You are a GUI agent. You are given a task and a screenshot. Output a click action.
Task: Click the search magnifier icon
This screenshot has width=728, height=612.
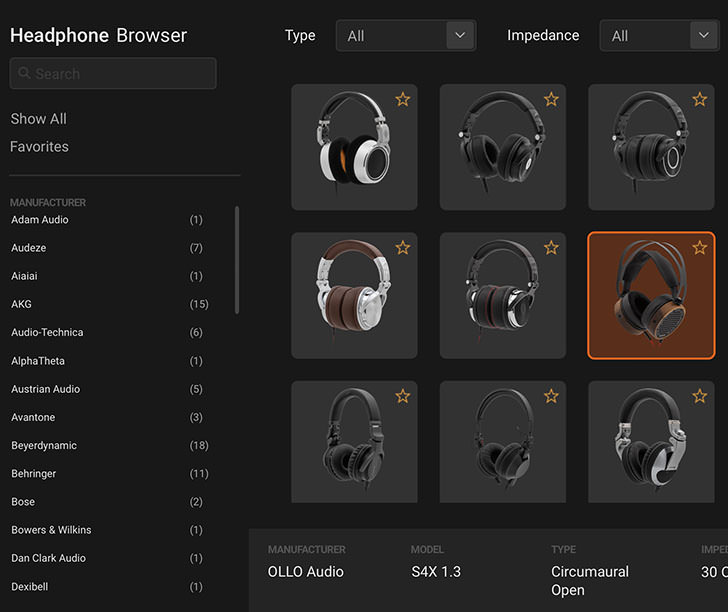click(25, 74)
